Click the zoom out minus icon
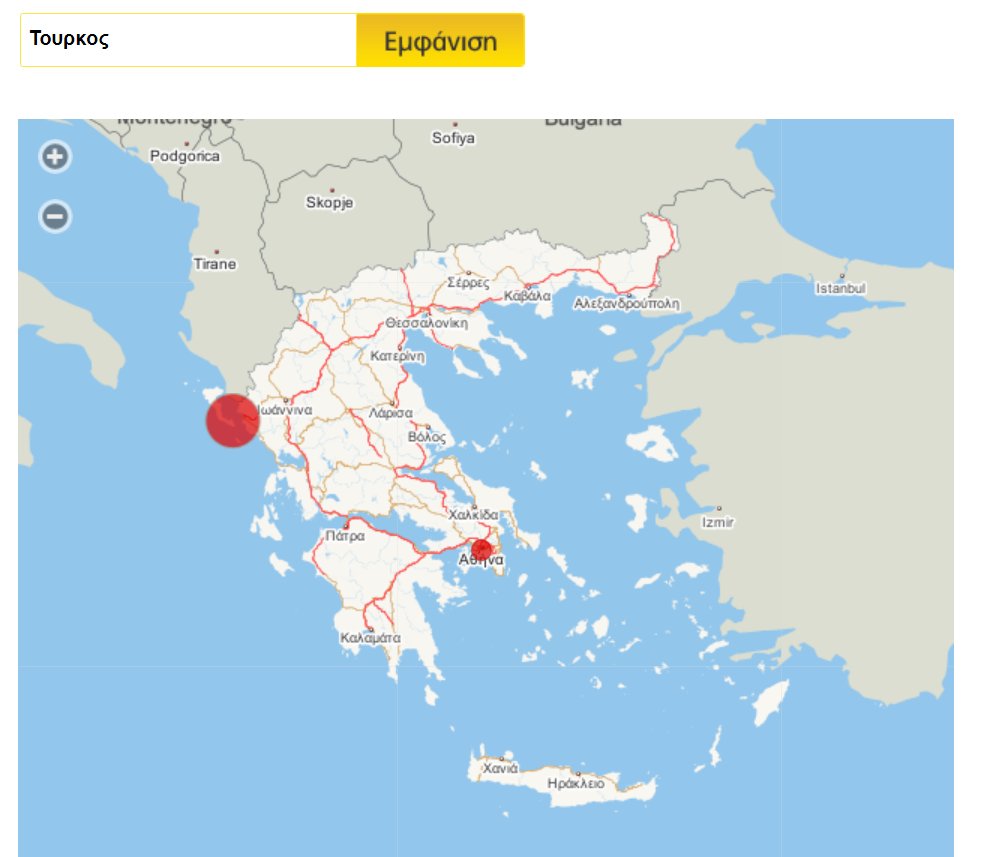This screenshot has height=857, width=984. click(55, 216)
